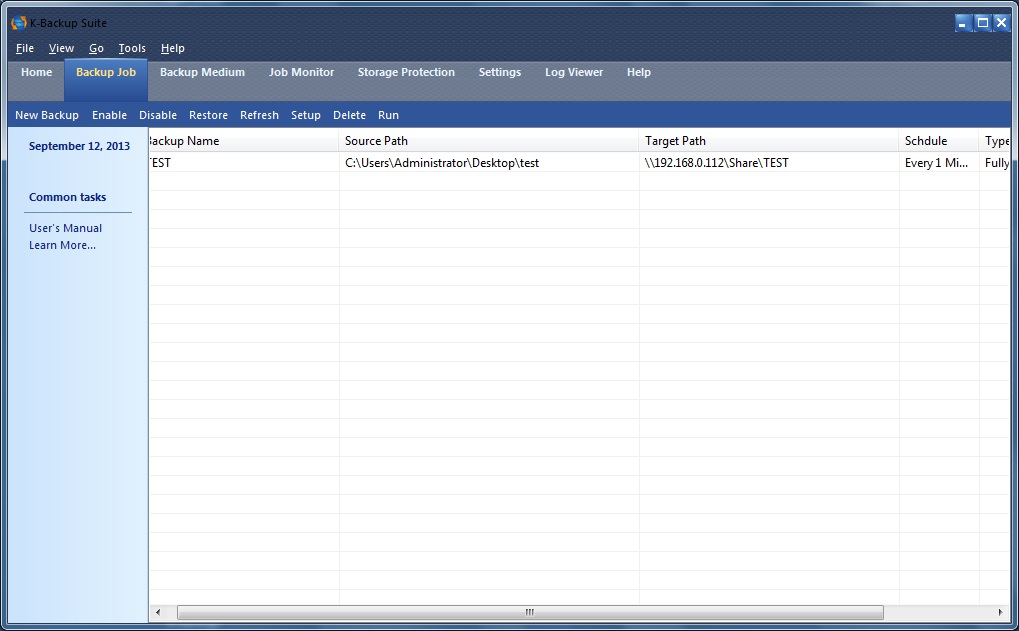Click the \\192.168.0.112\Share\TEST target path
The width and height of the screenshot is (1019, 631).
pyautogui.click(x=769, y=162)
